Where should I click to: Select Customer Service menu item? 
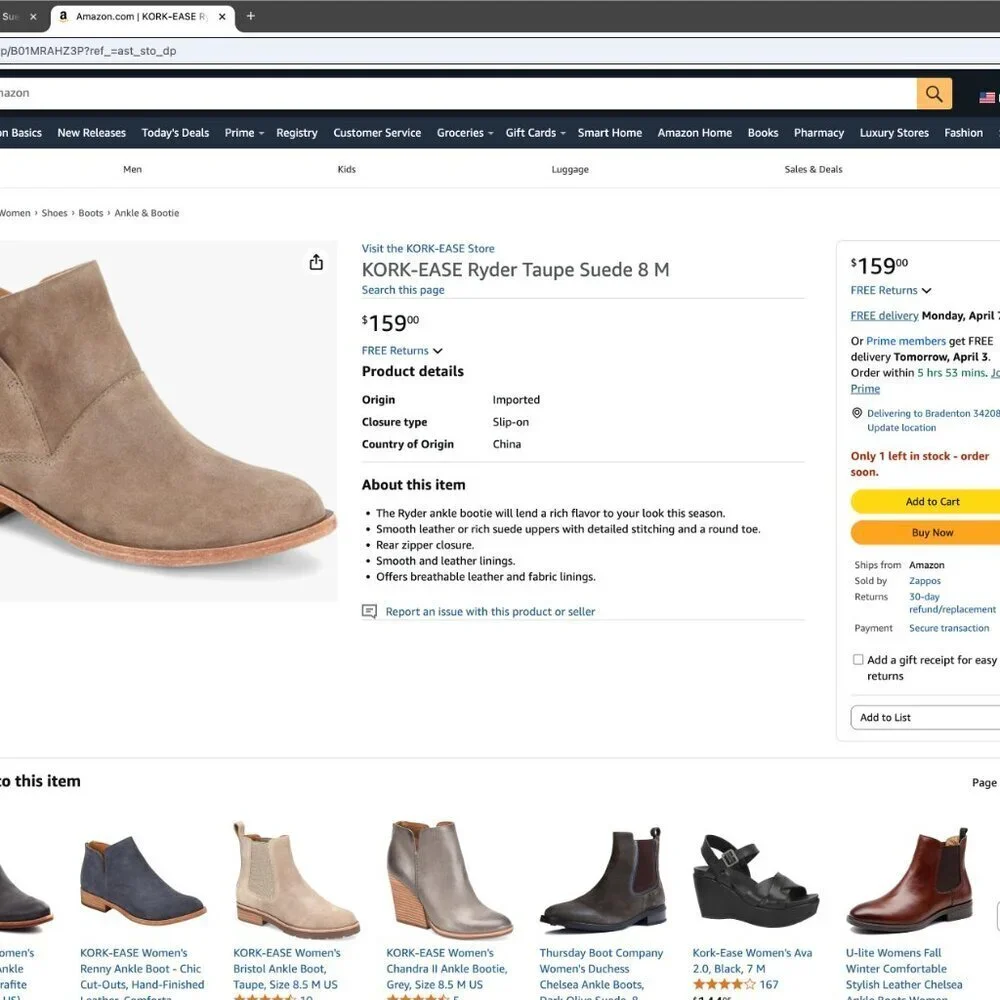pyautogui.click(x=377, y=133)
